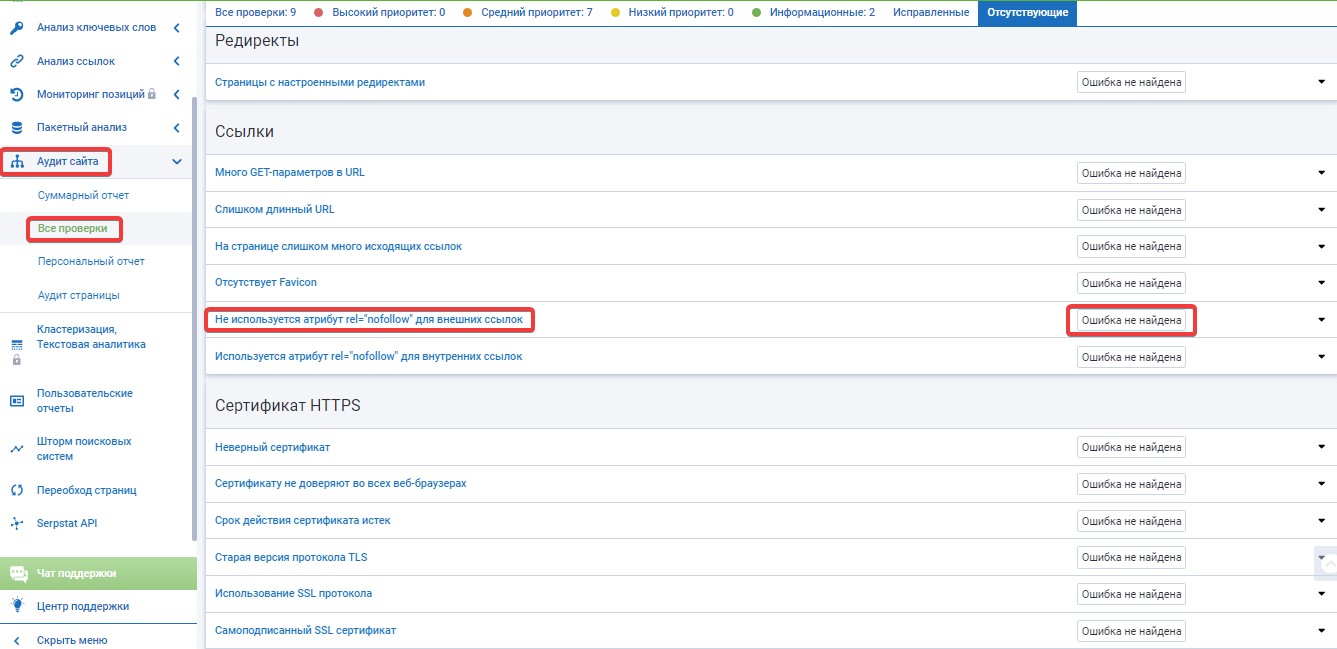Click the site audit sitemap icon

point(16,162)
